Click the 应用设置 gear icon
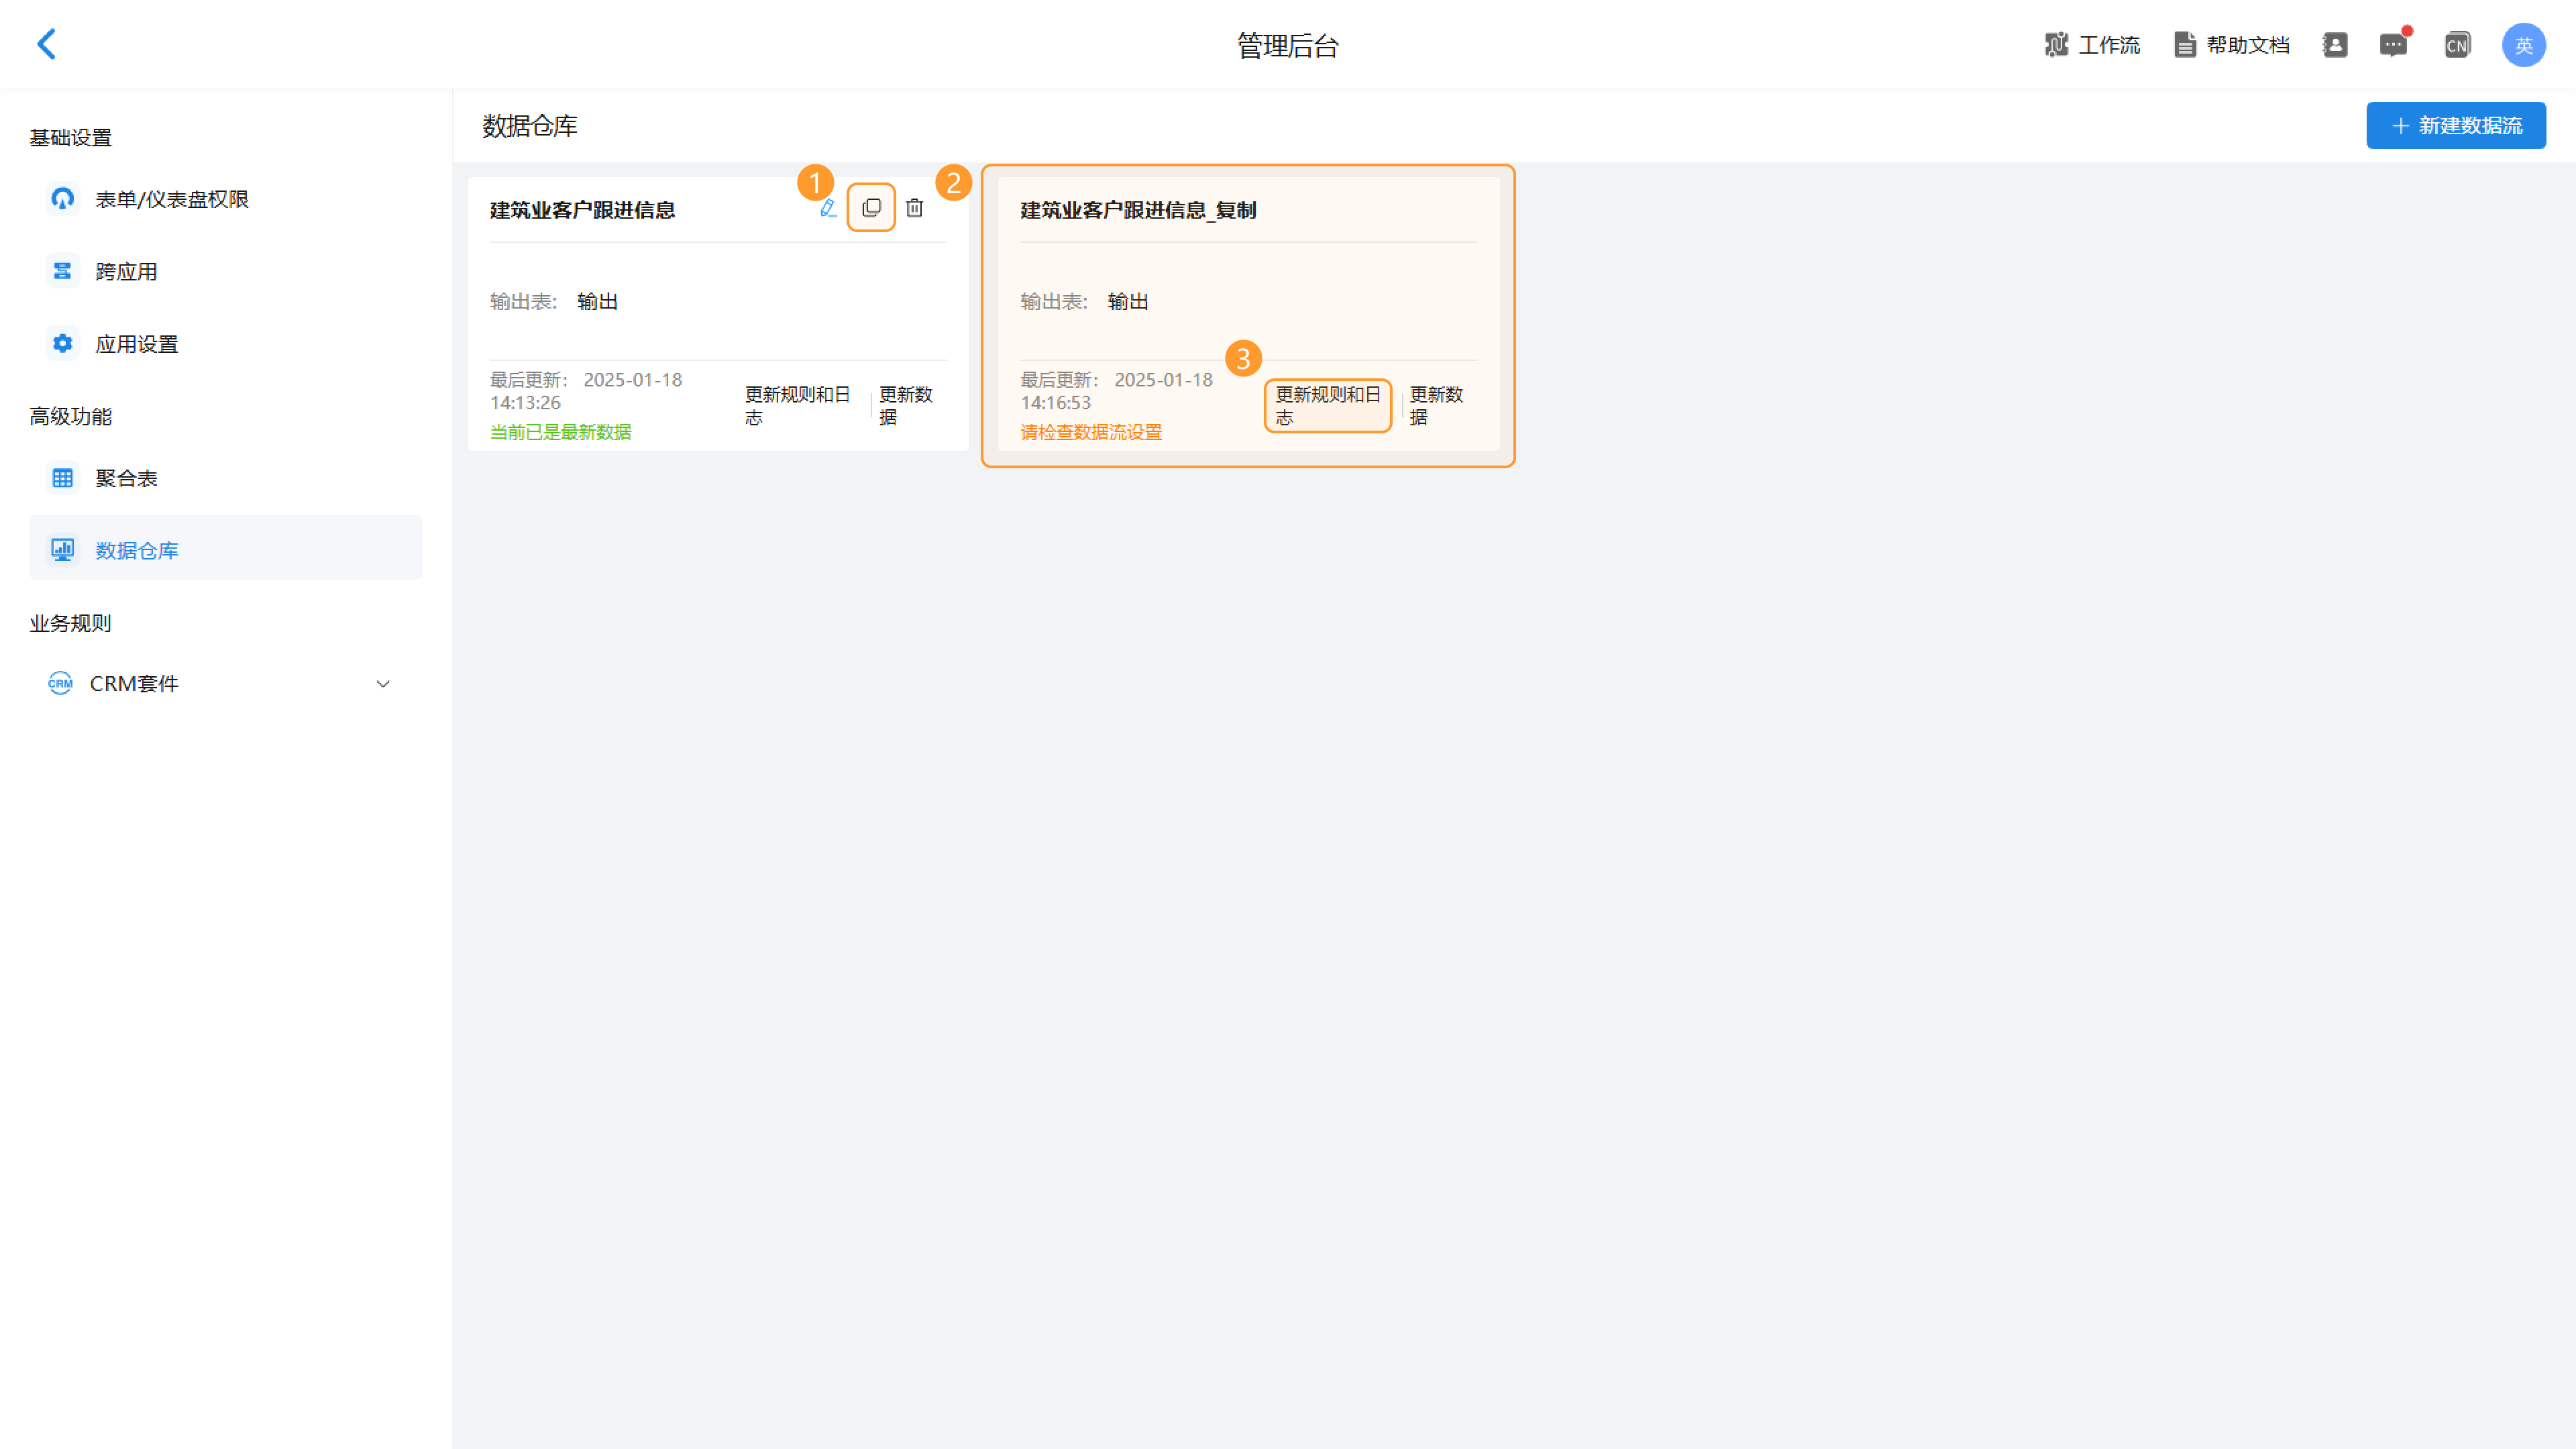The width and height of the screenshot is (2576, 1449). point(62,344)
